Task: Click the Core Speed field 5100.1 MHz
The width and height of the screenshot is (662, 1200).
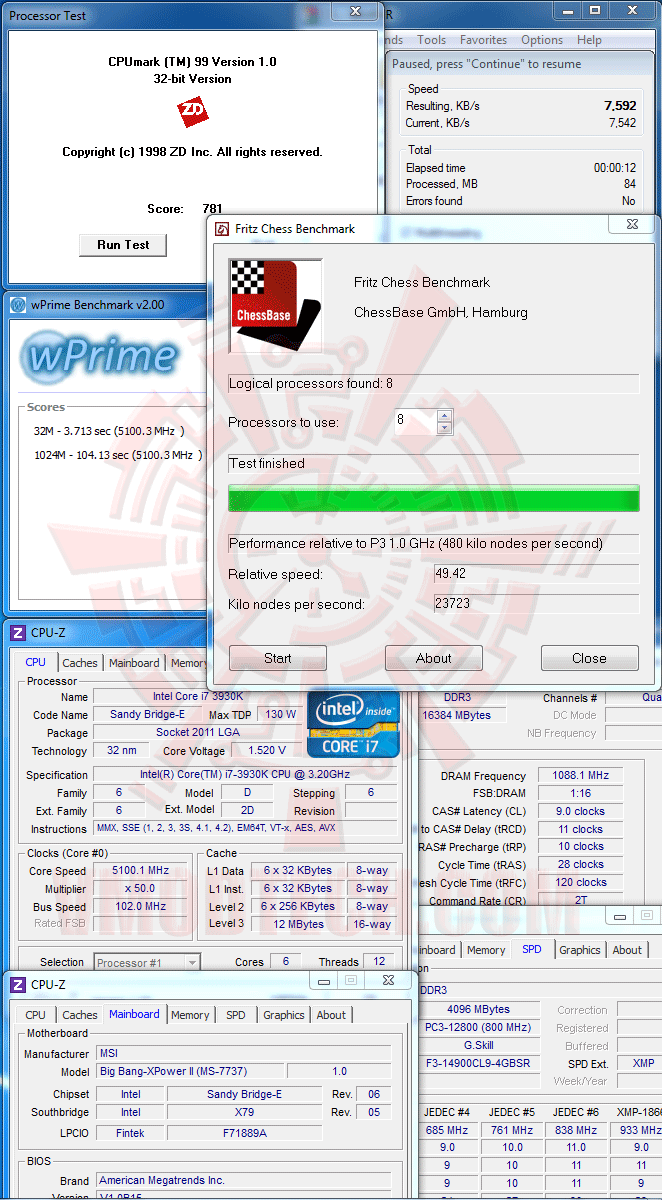Action: 139,871
